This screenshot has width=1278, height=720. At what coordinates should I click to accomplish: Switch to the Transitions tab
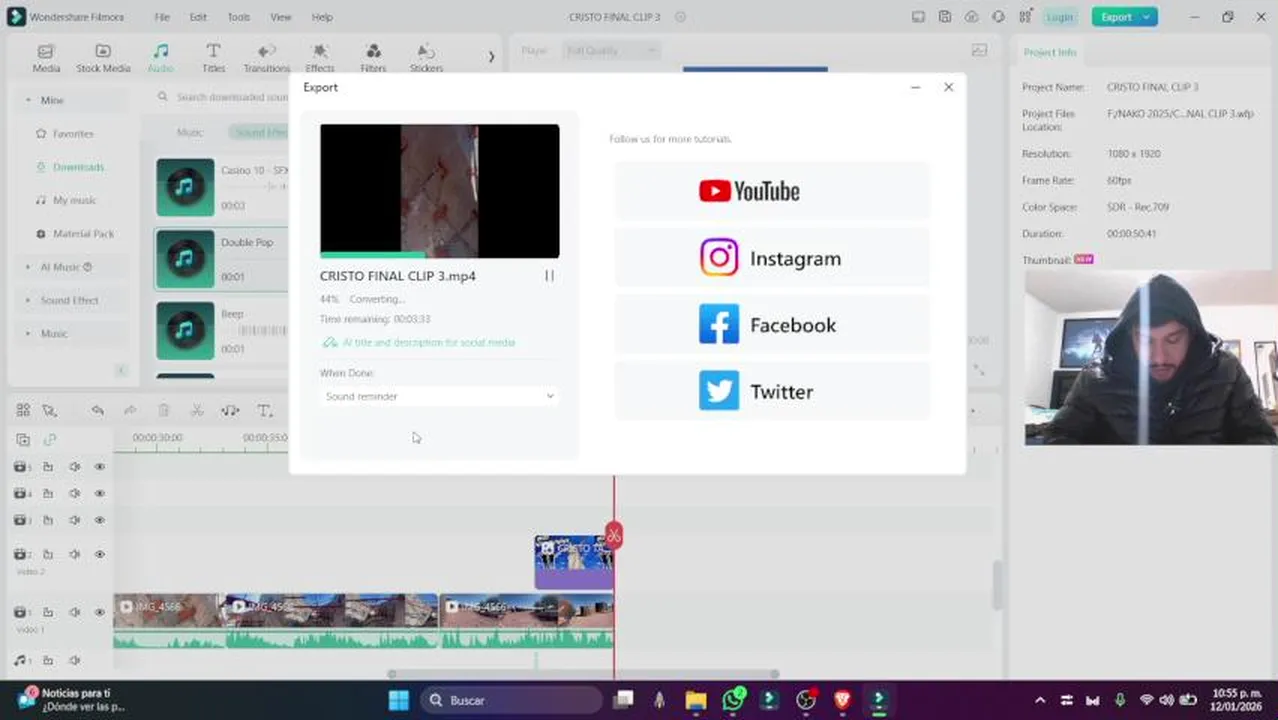click(266, 58)
